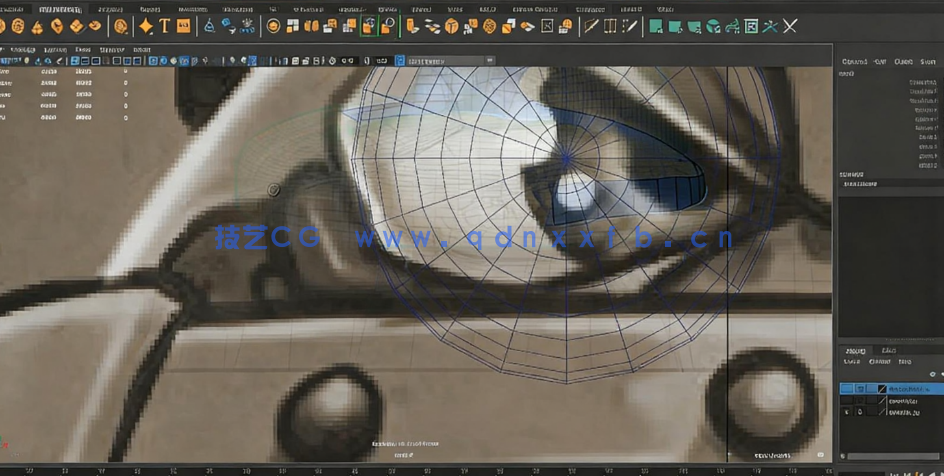944x476 pixels.
Task: Select the highlighted Poly Modeling shelf tab
Action: point(59,9)
